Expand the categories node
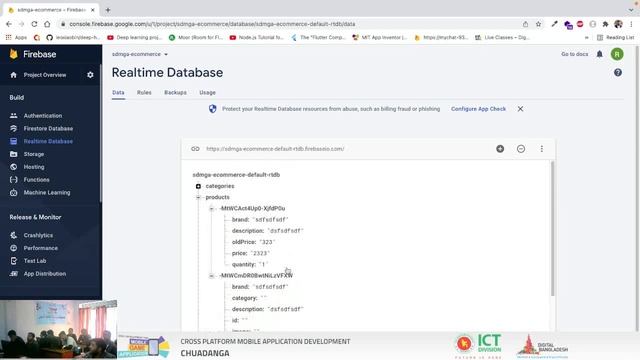Image resolution: width=640 pixels, height=360 pixels. tap(198, 186)
